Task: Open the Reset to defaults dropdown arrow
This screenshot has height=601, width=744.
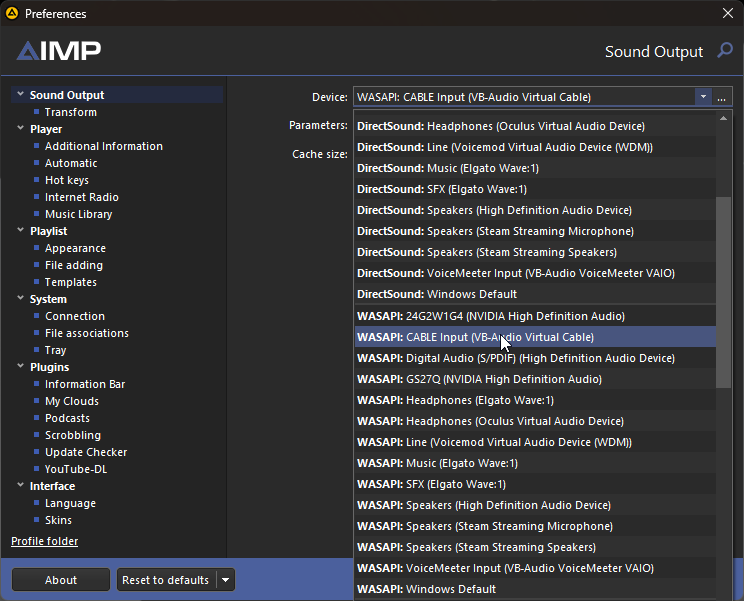Action: click(226, 580)
